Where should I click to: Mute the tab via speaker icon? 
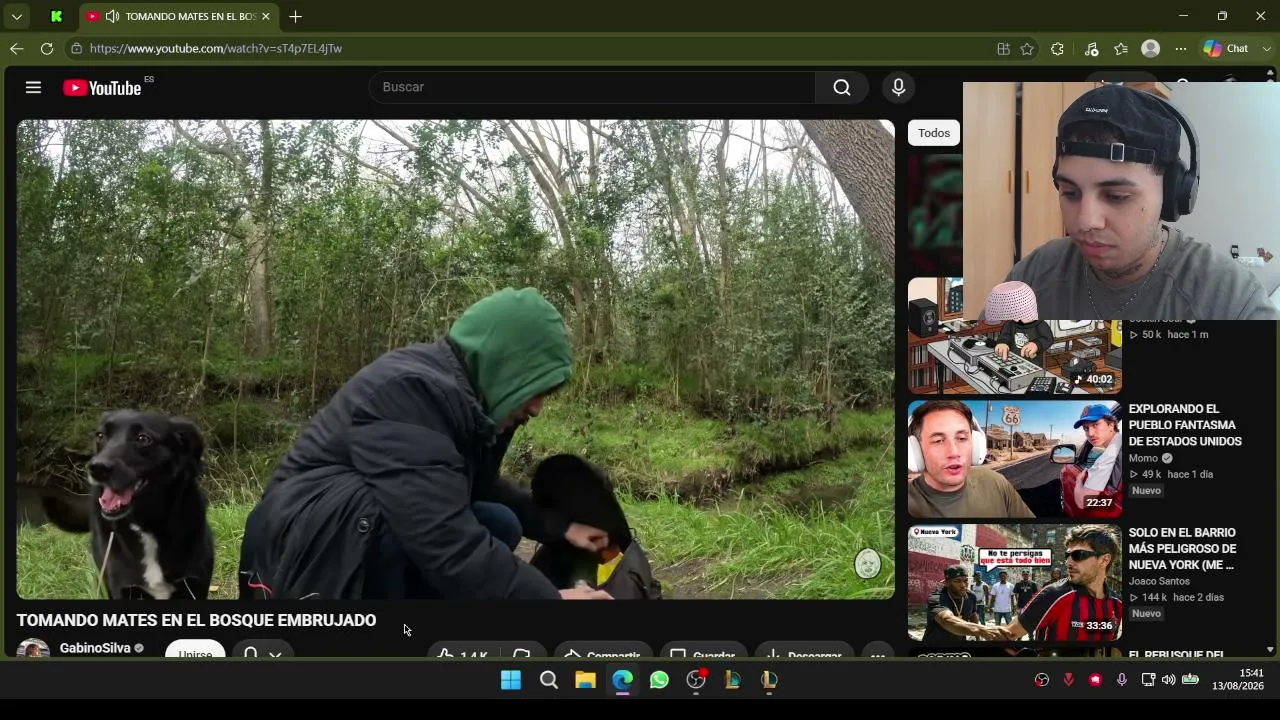click(112, 16)
